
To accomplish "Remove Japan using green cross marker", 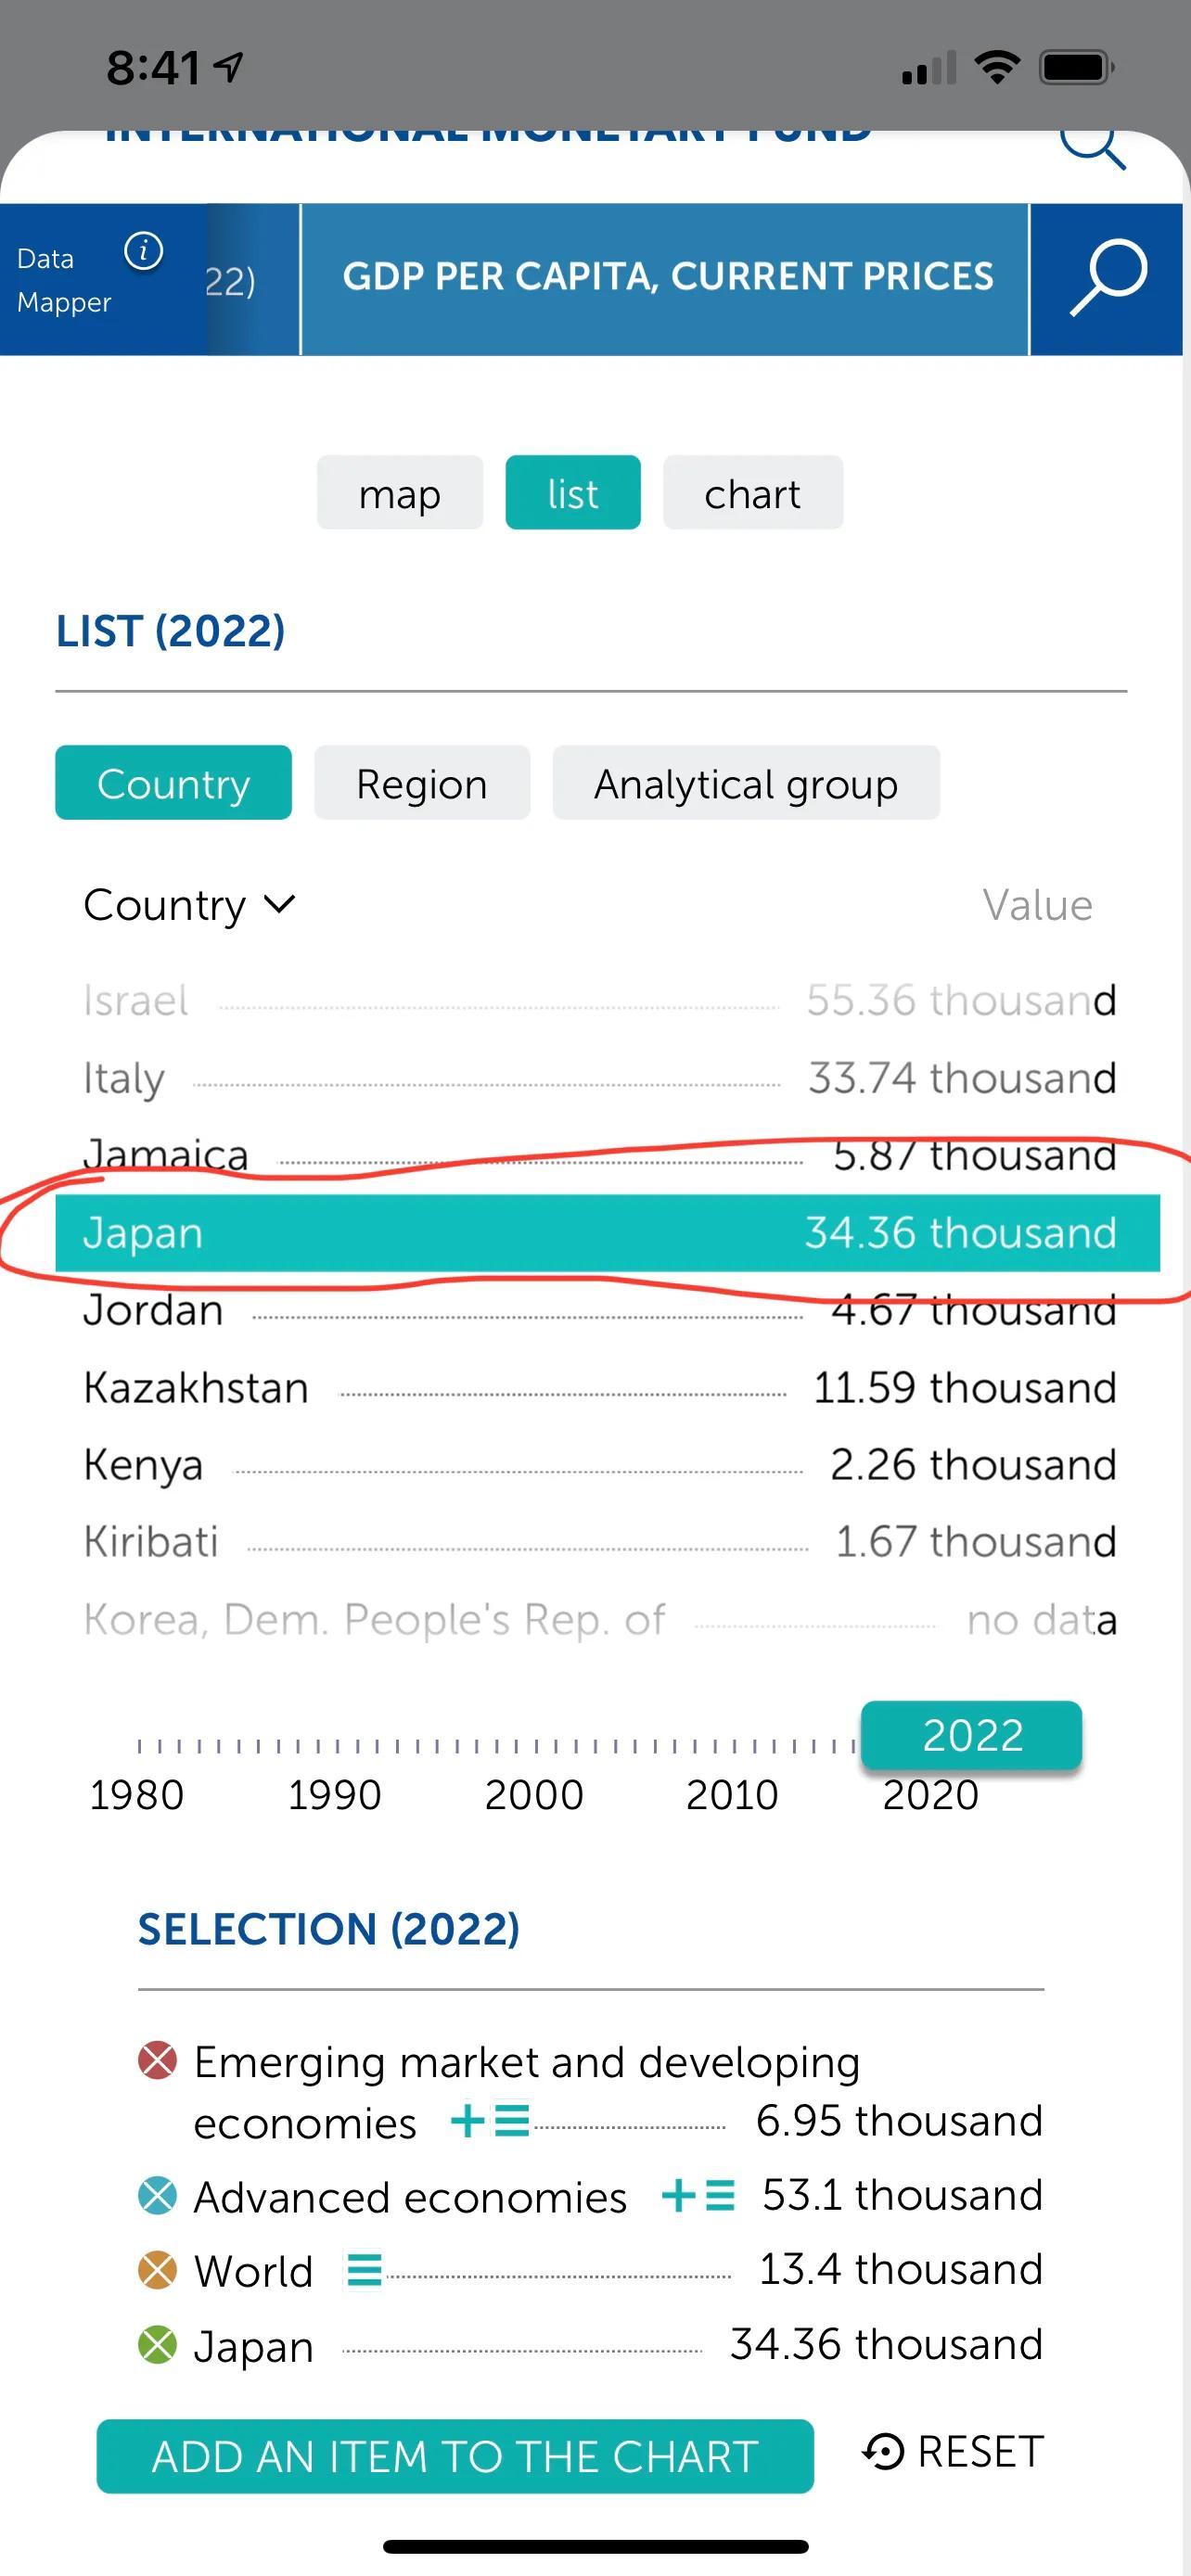I will pyautogui.click(x=157, y=2344).
